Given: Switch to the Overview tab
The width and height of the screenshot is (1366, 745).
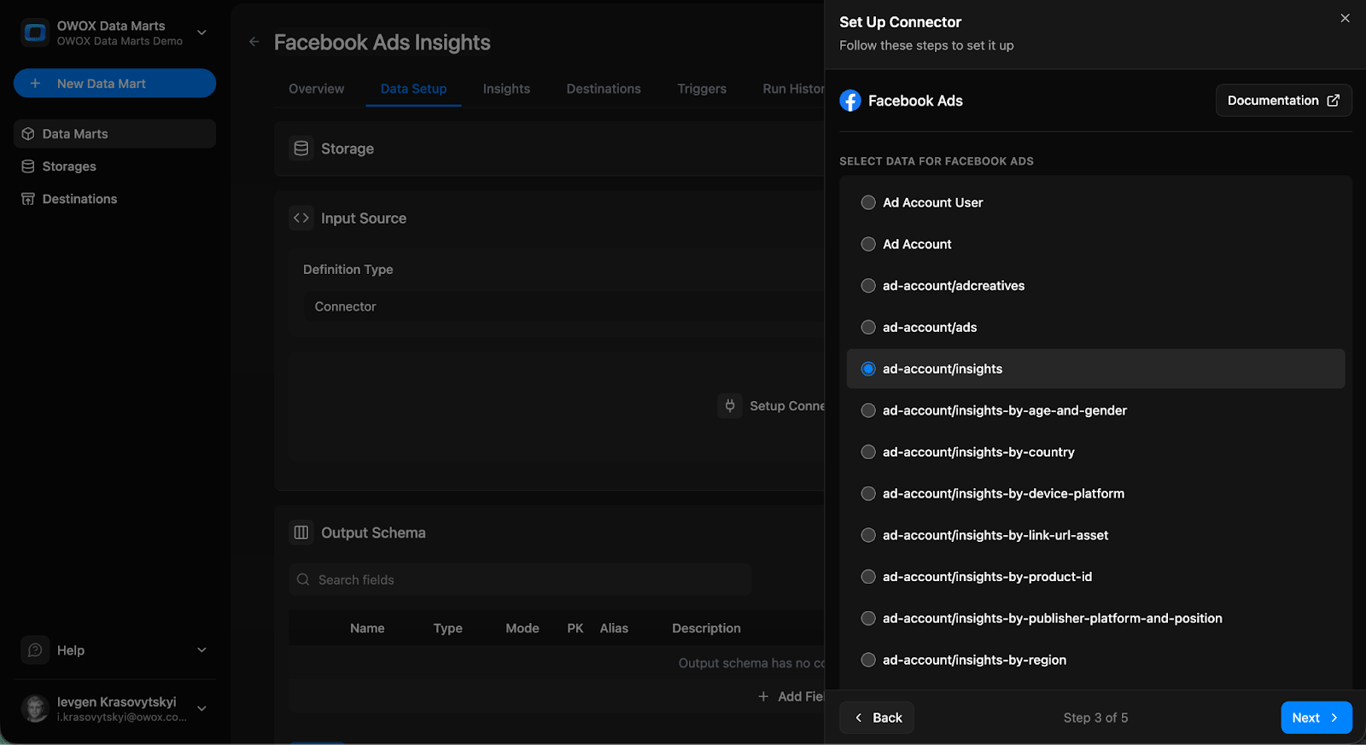Looking at the screenshot, I should 316,89.
